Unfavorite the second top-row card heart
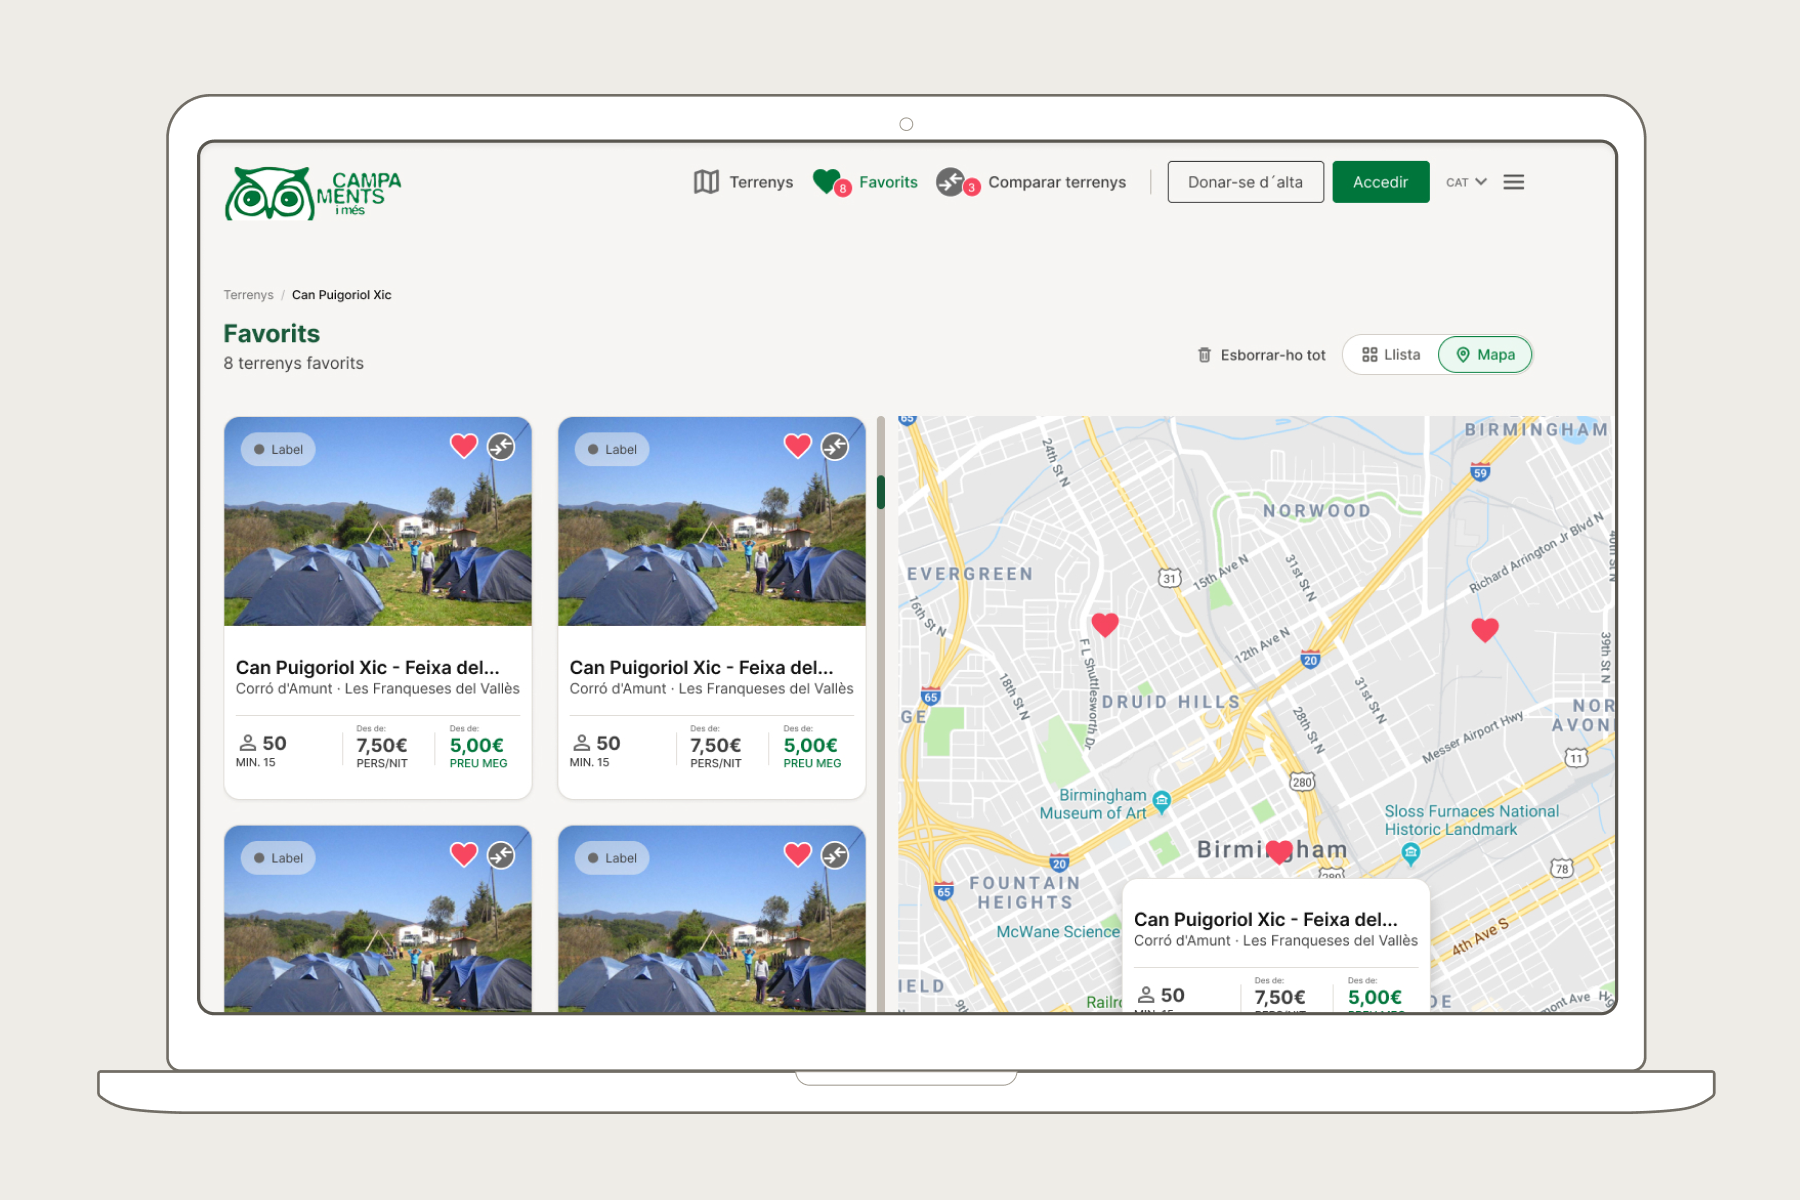The width and height of the screenshot is (1800, 1200). click(x=798, y=446)
